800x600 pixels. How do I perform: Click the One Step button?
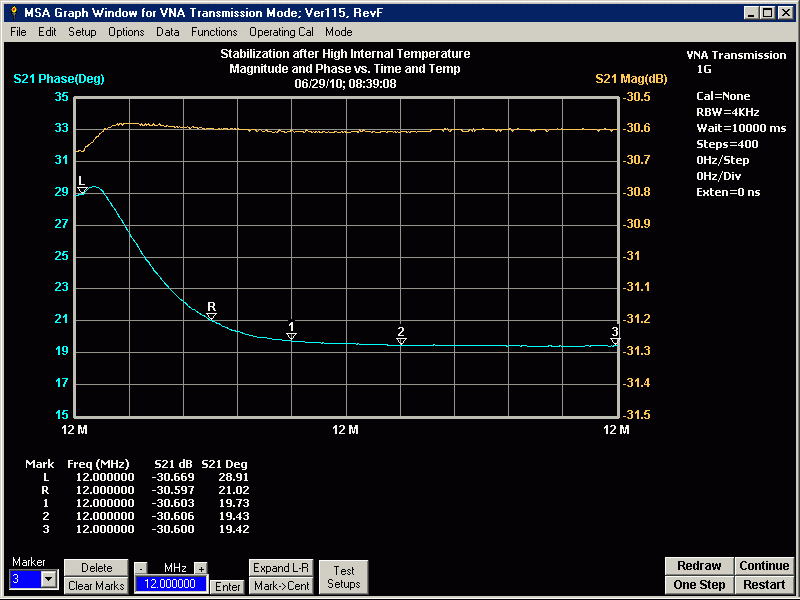coord(699,585)
